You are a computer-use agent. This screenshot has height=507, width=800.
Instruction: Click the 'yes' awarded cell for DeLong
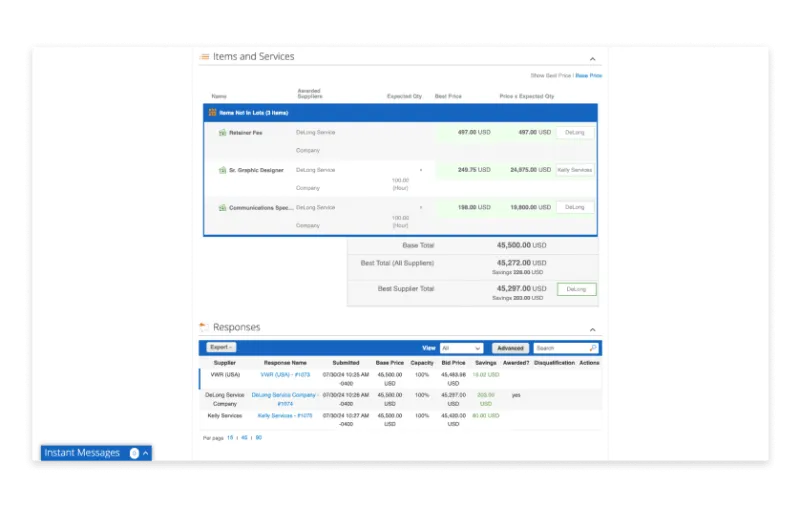(x=516, y=395)
